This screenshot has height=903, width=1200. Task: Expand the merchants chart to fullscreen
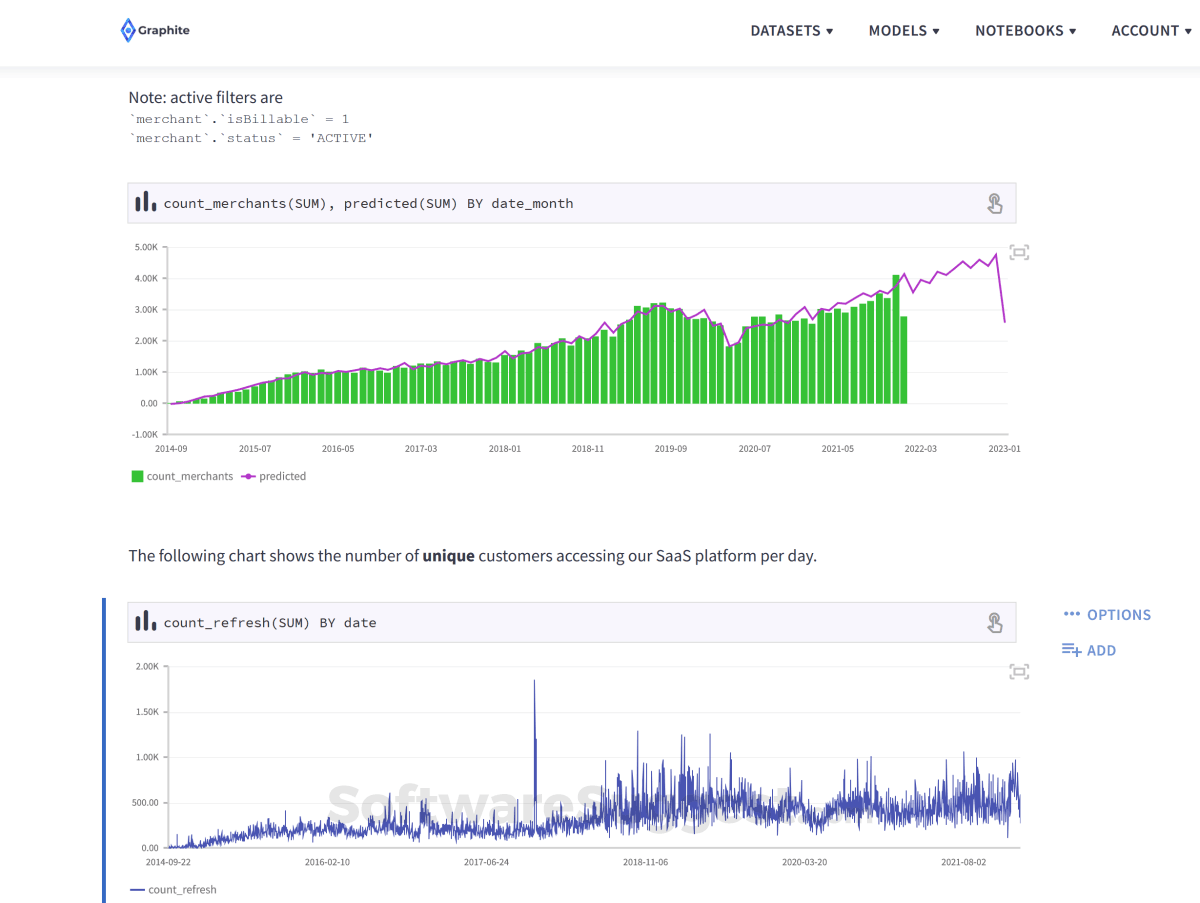[x=1018, y=253]
